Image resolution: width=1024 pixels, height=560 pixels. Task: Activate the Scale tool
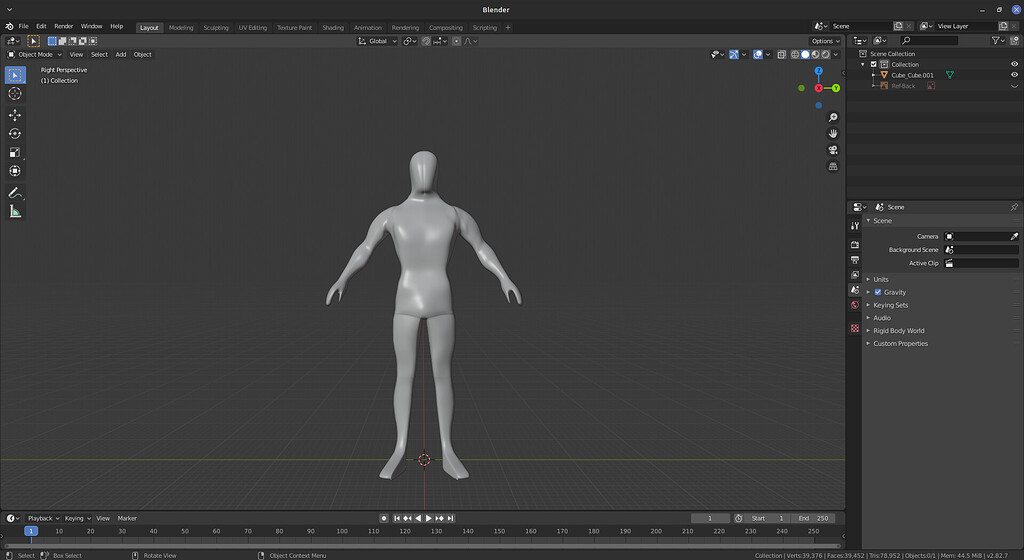click(15, 152)
